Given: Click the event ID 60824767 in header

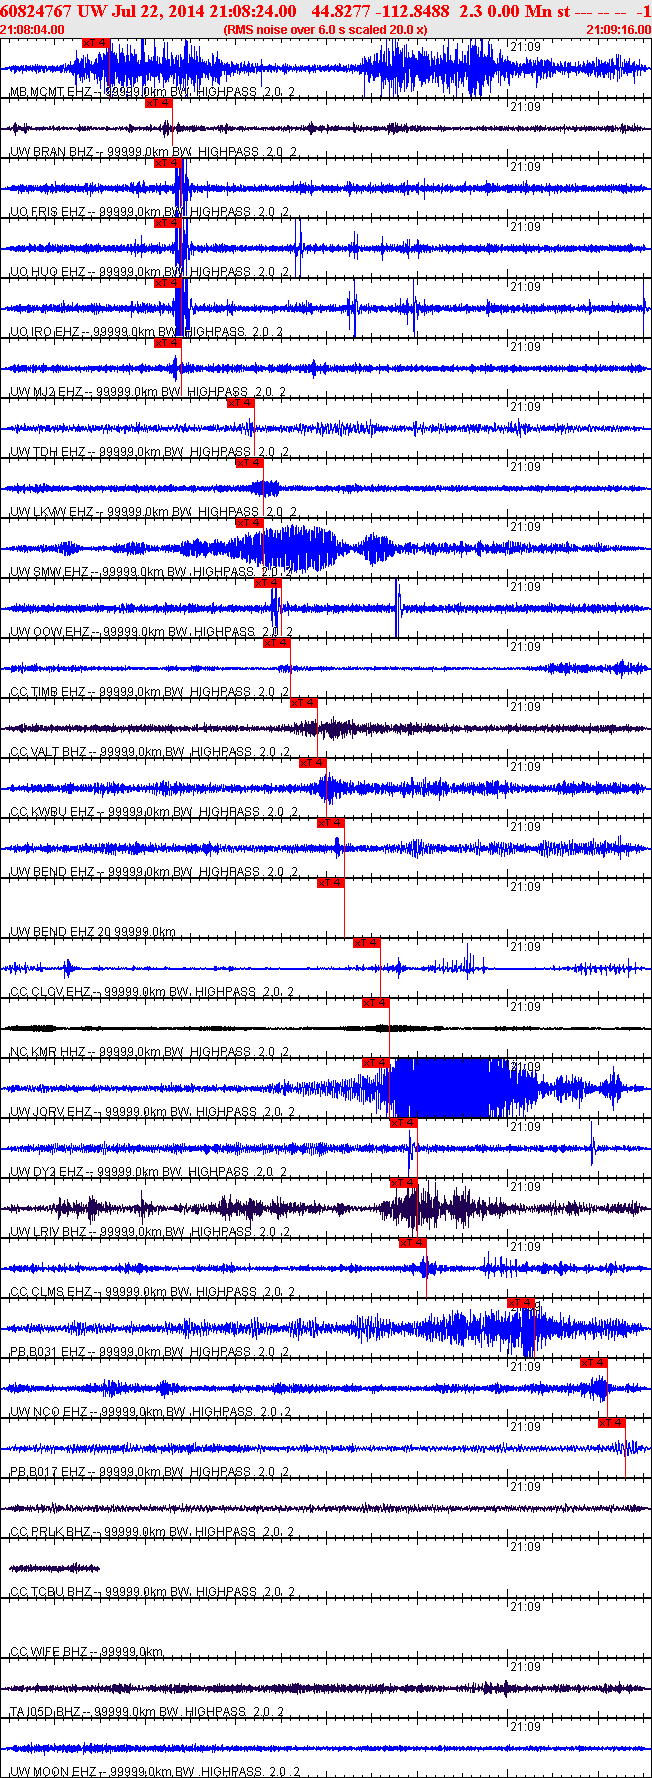Looking at the screenshot, I should point(37,11).
